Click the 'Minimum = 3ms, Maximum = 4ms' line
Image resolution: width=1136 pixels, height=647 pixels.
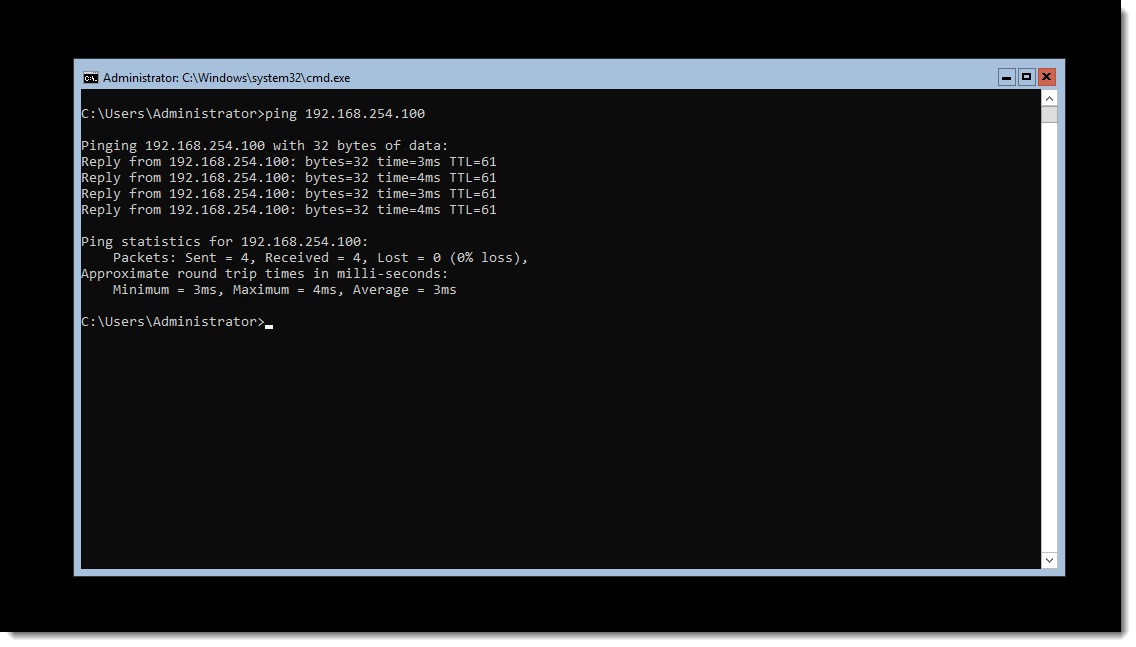285,289
